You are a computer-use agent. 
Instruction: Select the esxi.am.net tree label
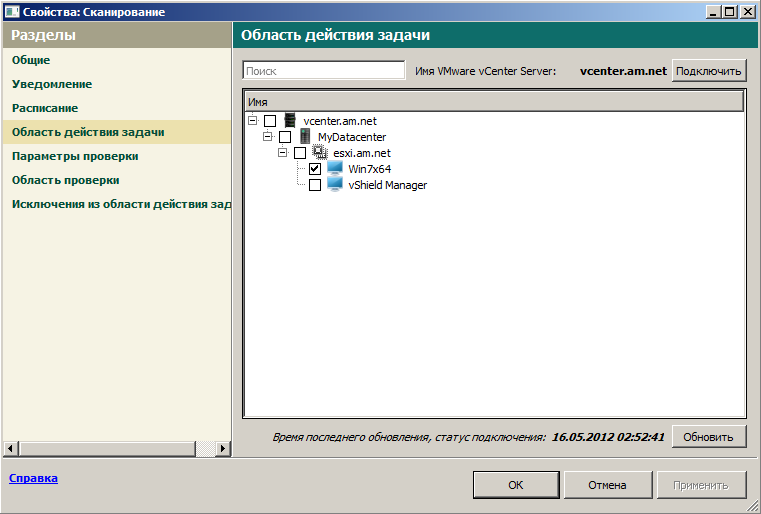pos(362,153)
